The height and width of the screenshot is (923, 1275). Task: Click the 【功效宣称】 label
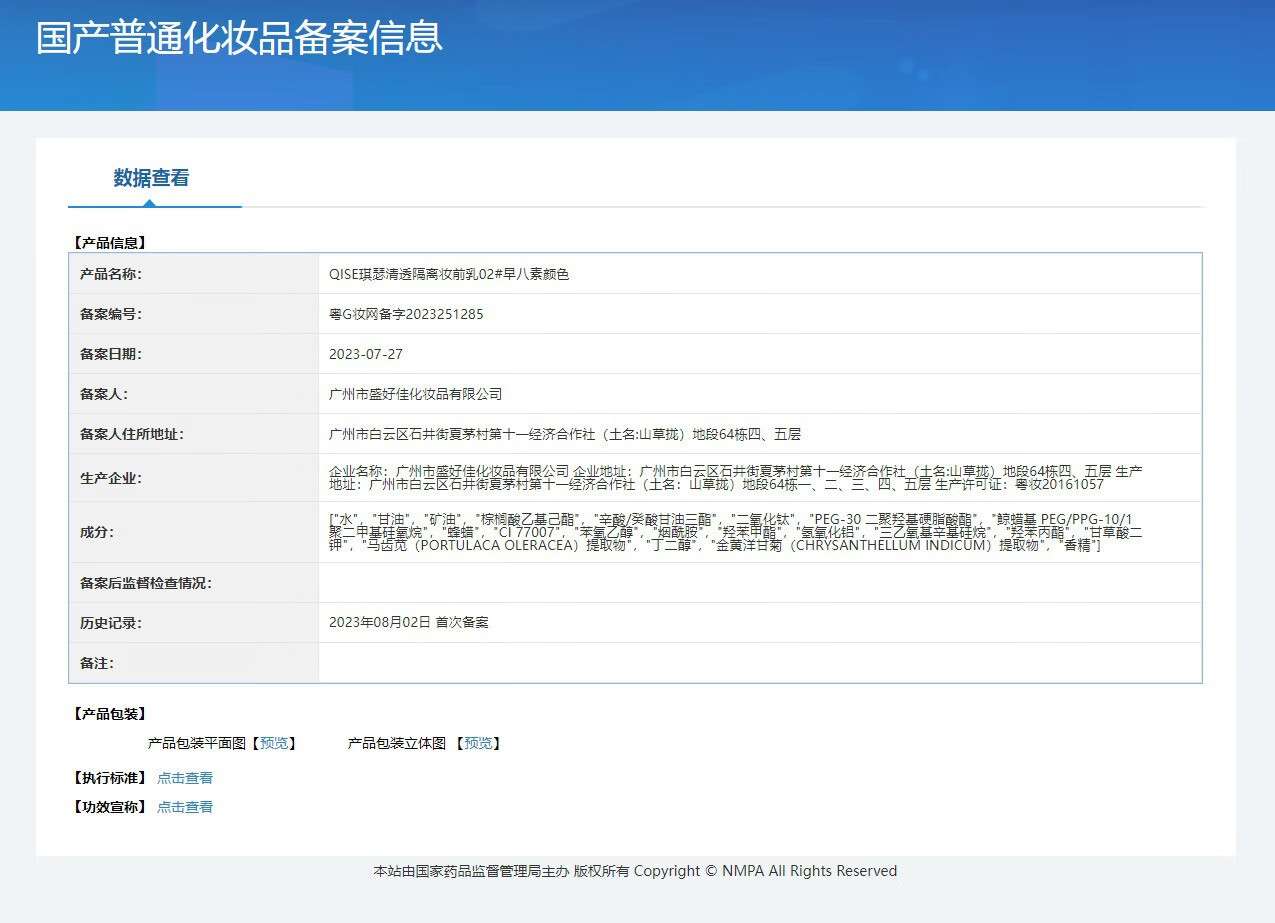[110, 807]
